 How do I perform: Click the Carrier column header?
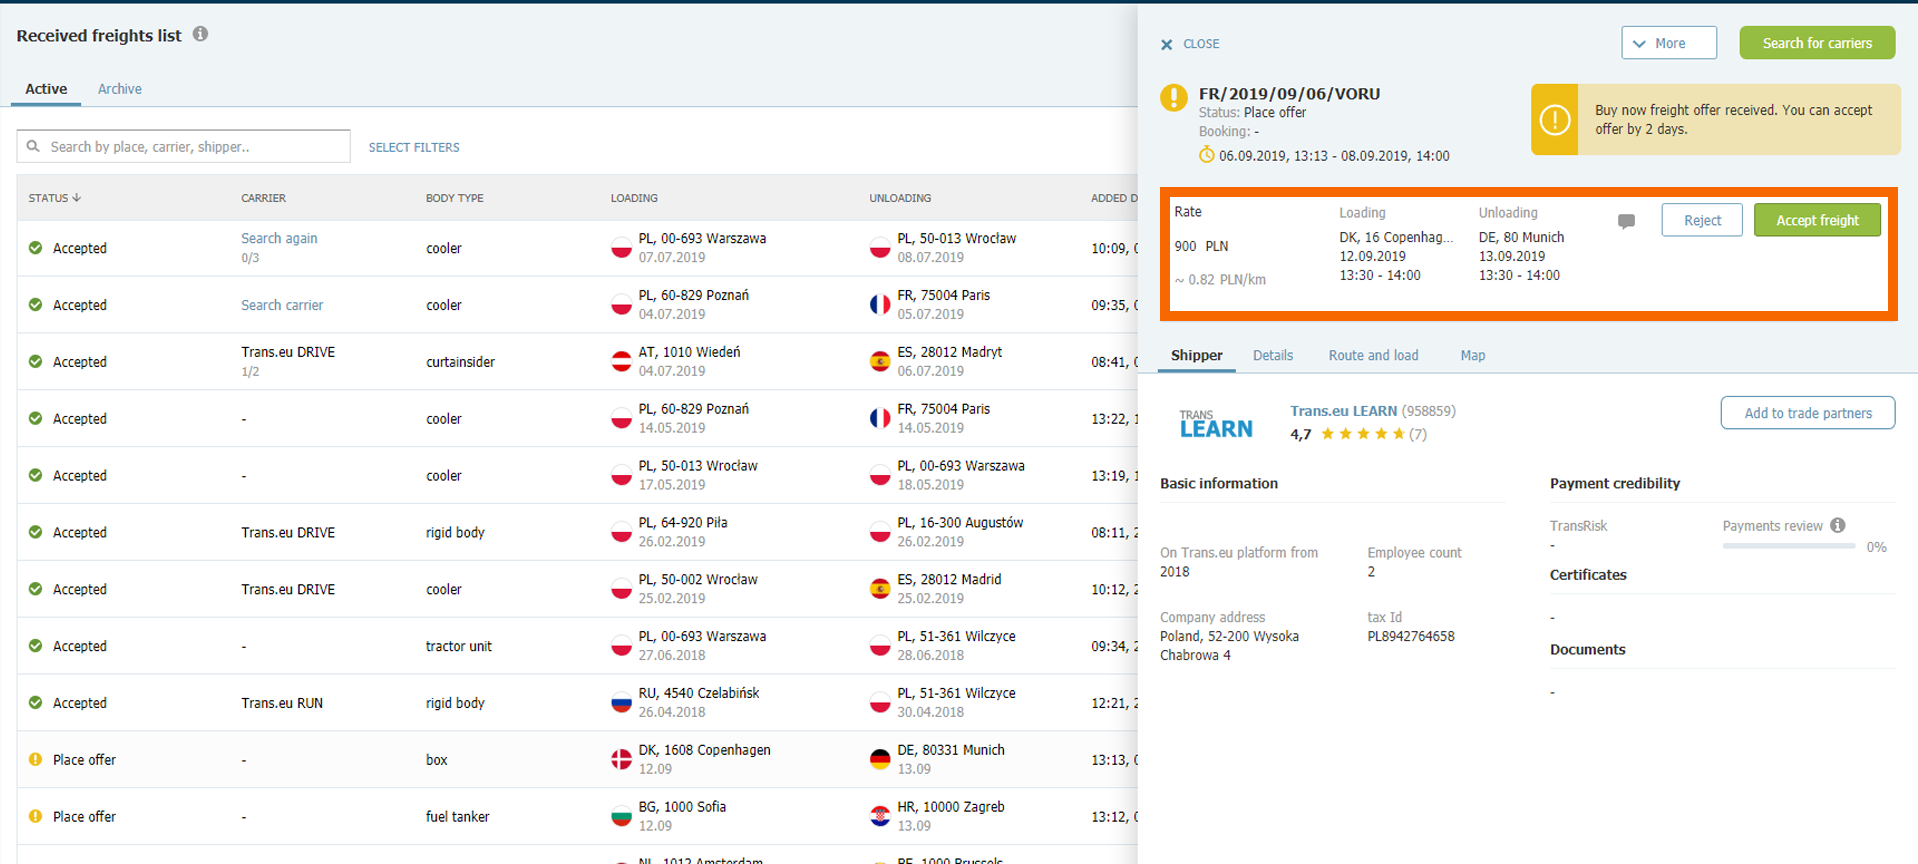click(263, 198)
